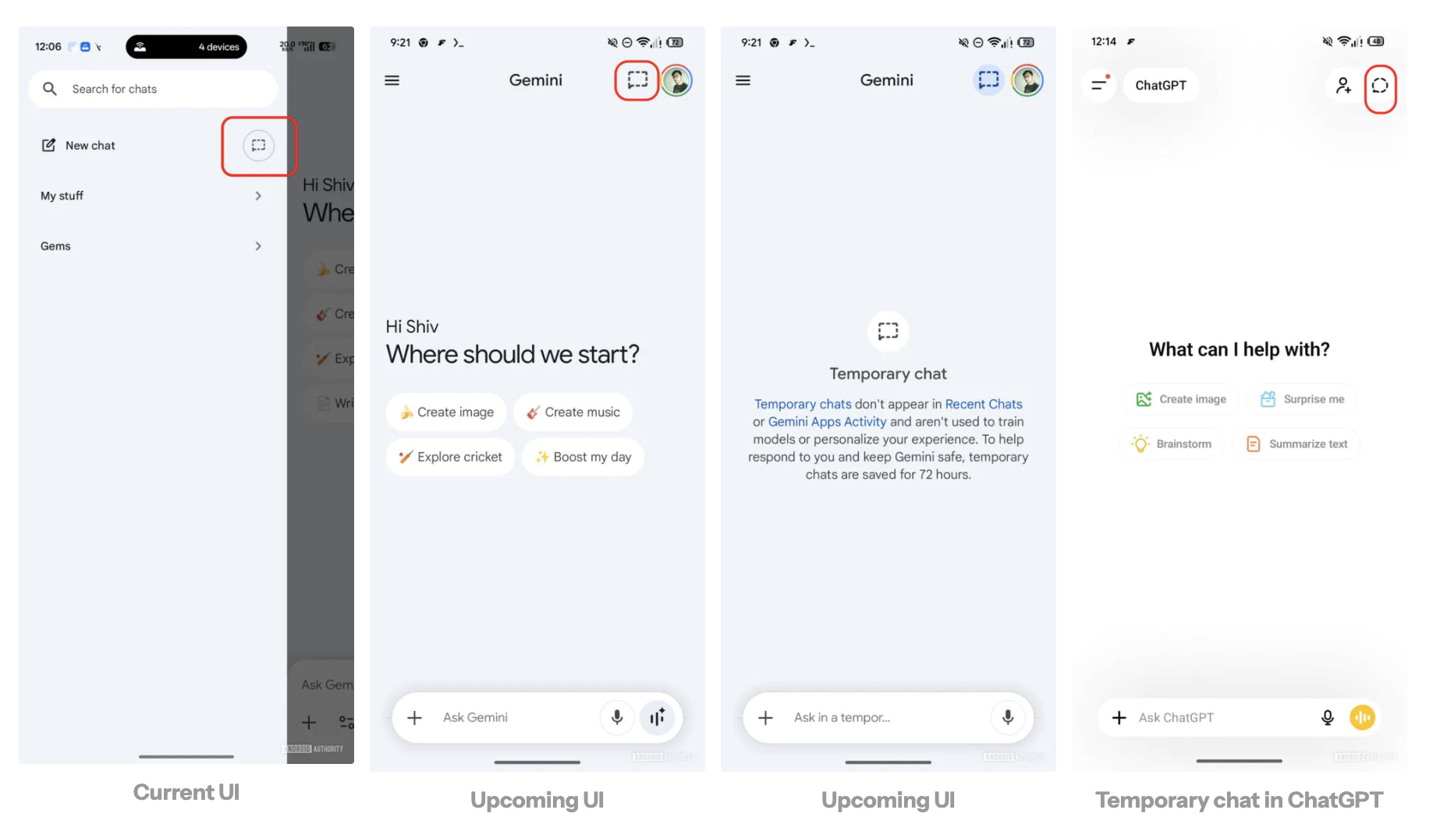Enable temporary chat on Gemini home screen

coord(637,80)
